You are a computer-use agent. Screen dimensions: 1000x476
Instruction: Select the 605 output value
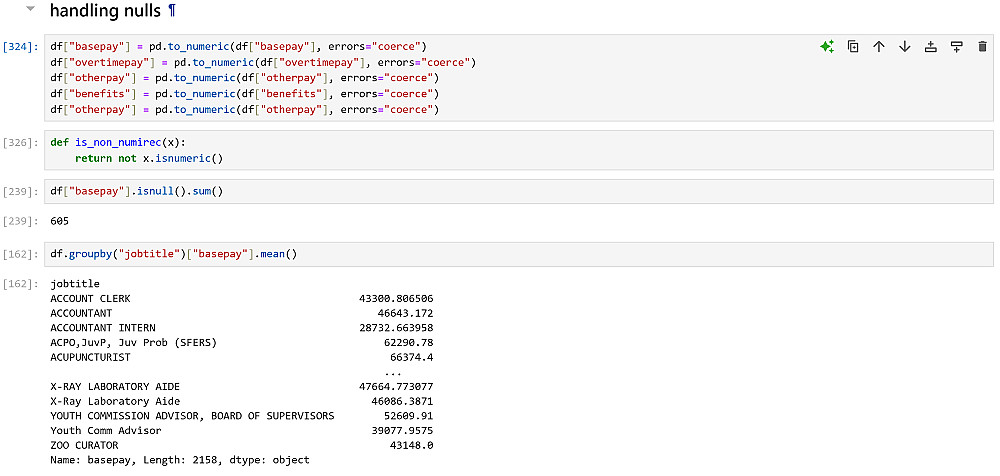click(x=60, y=219)
